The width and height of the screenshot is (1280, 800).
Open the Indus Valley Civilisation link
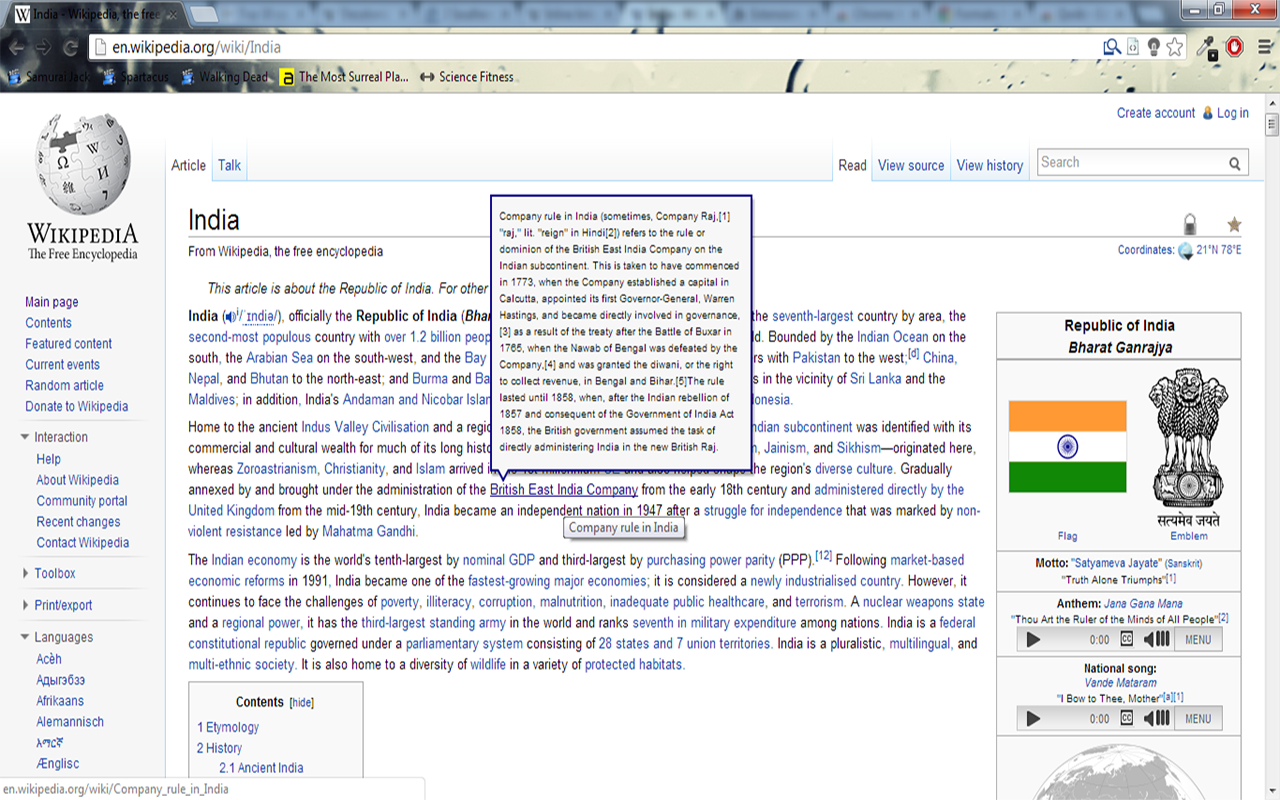(x=365, y=427)
